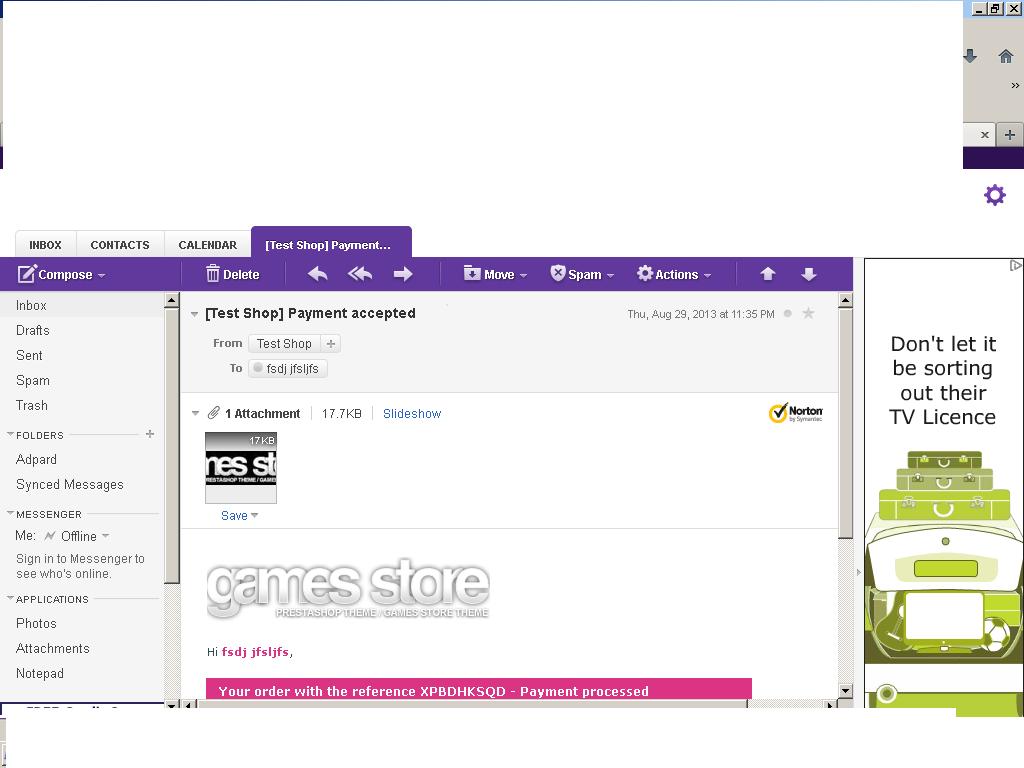Reply to the message with single arrow
This screenshot has width=1024, height=768.
pos(317,274)
